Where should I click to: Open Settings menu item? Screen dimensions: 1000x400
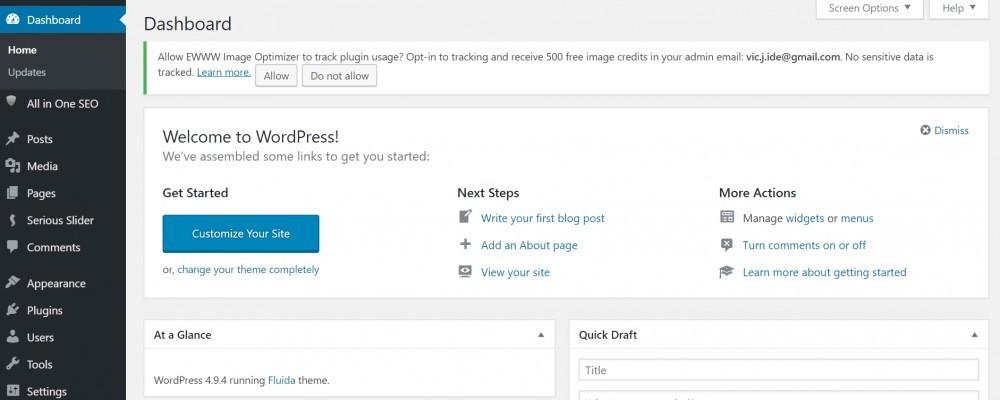point(62,391)
